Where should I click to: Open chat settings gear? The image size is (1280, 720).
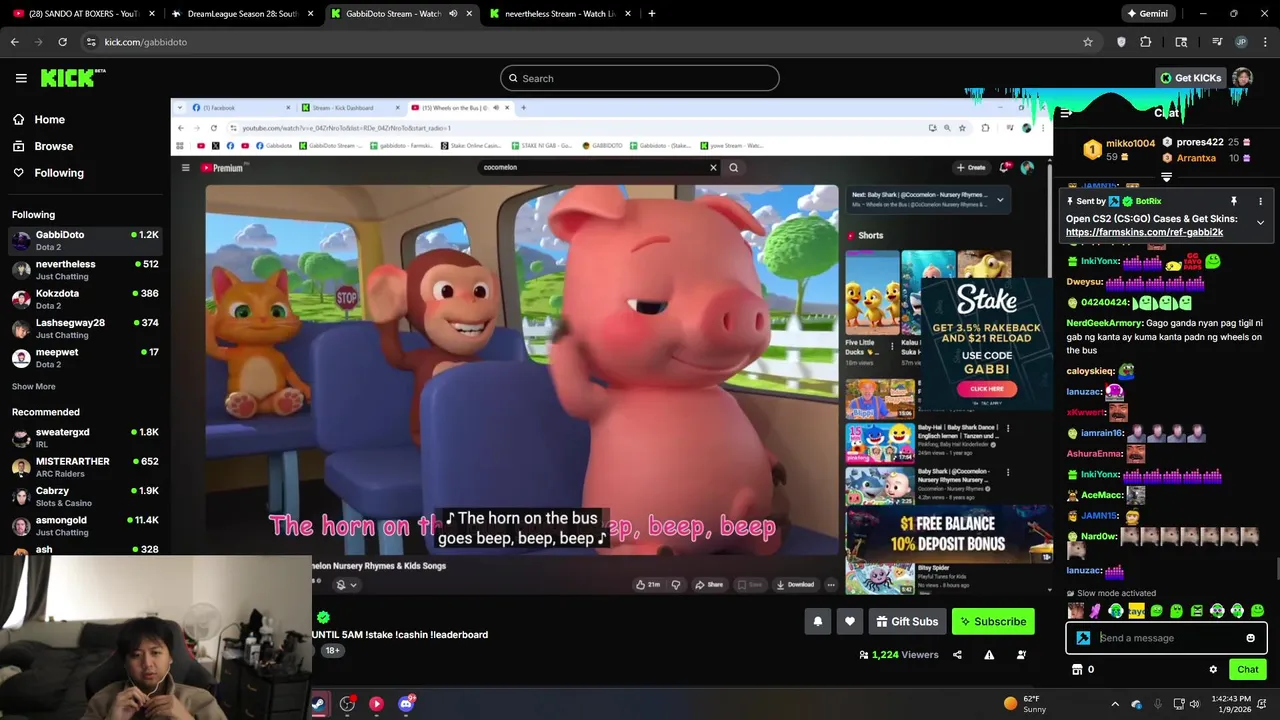[x=1213, y=670]
